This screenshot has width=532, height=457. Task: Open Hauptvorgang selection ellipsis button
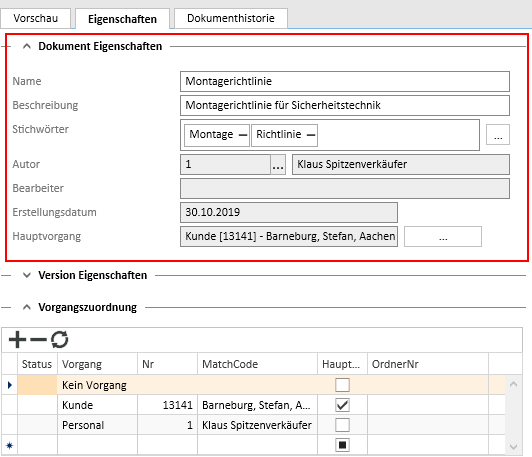tap(443, 236)
